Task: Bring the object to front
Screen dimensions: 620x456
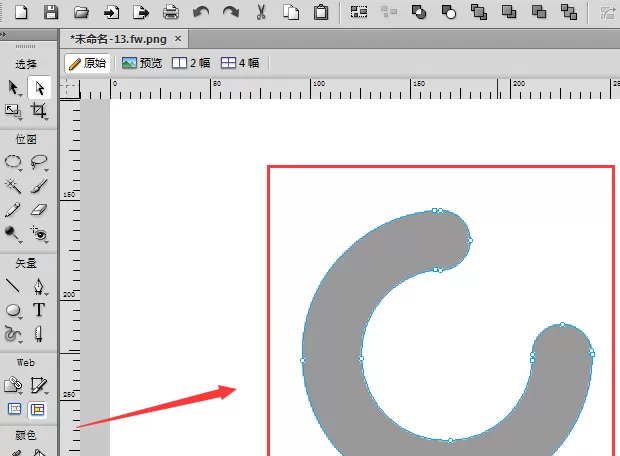Action: pos(479,12)
